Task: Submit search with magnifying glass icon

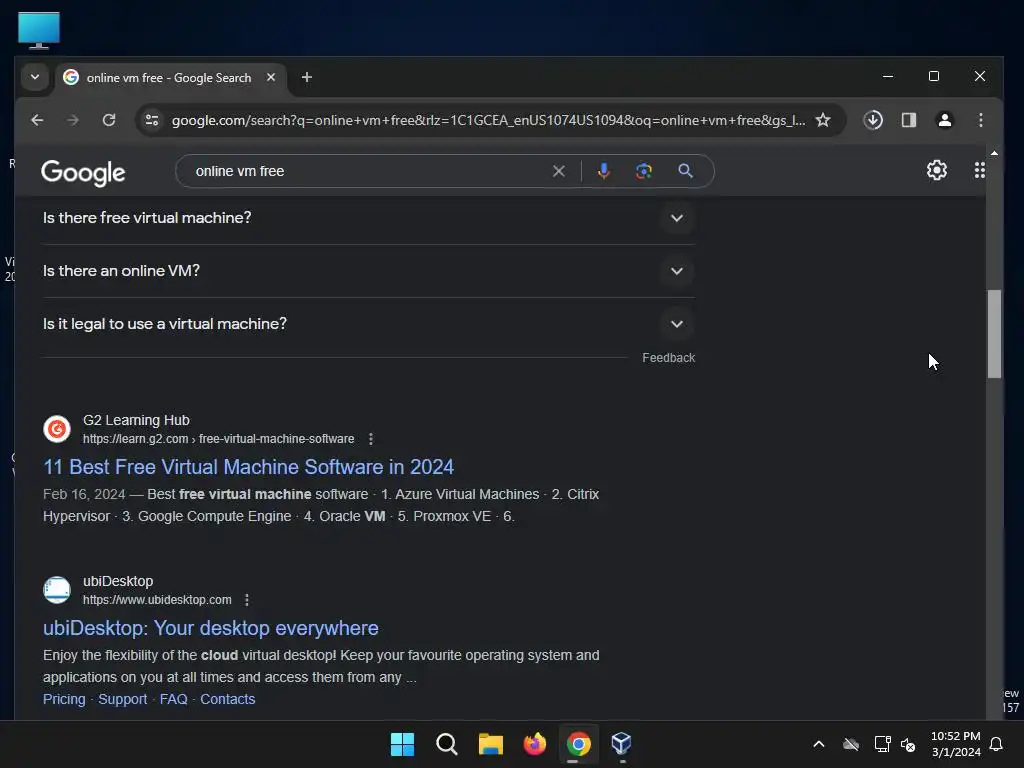Action: tap(685, 171)
